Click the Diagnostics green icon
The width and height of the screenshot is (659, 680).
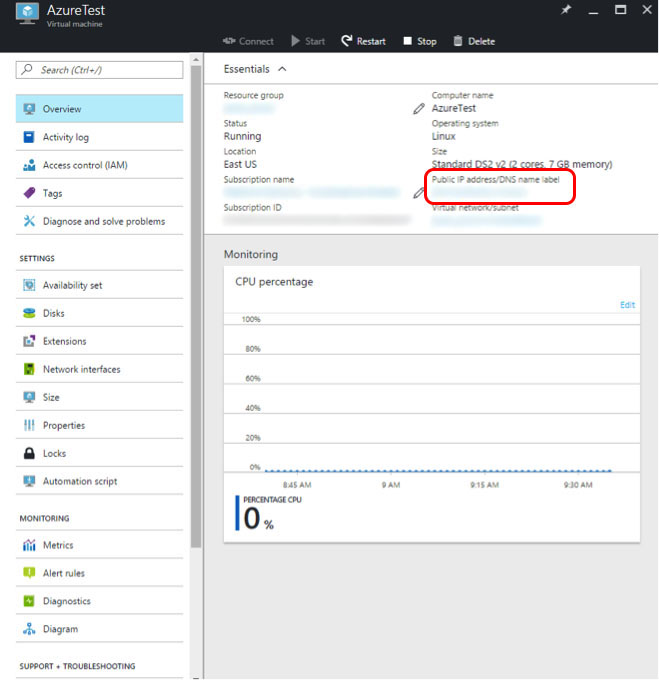[x=29, y=601]
